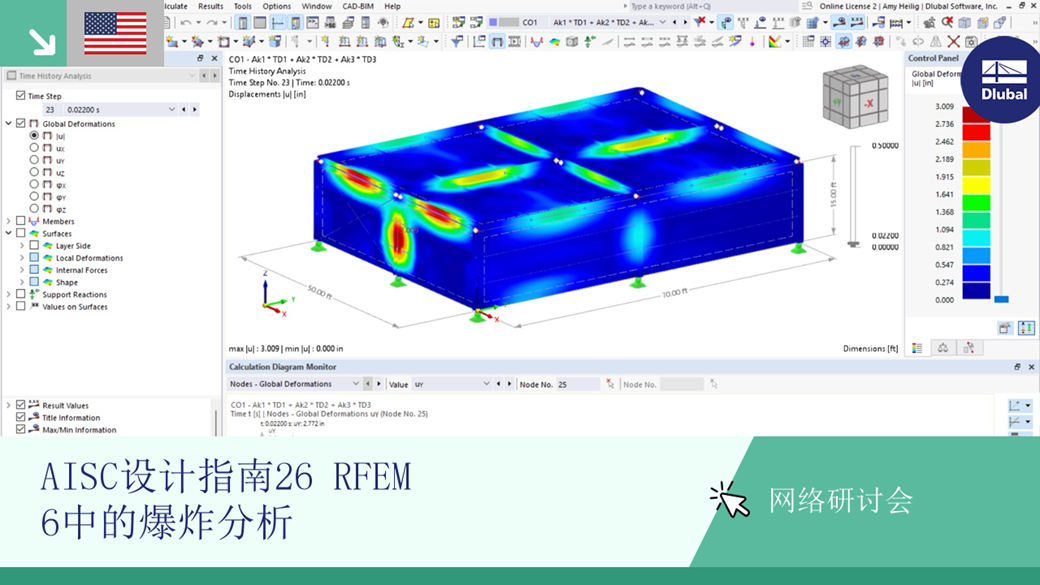The image size is (1040, 585).
Task: Click the Control Panel scale settings icon
Action: click(1025, 328)
